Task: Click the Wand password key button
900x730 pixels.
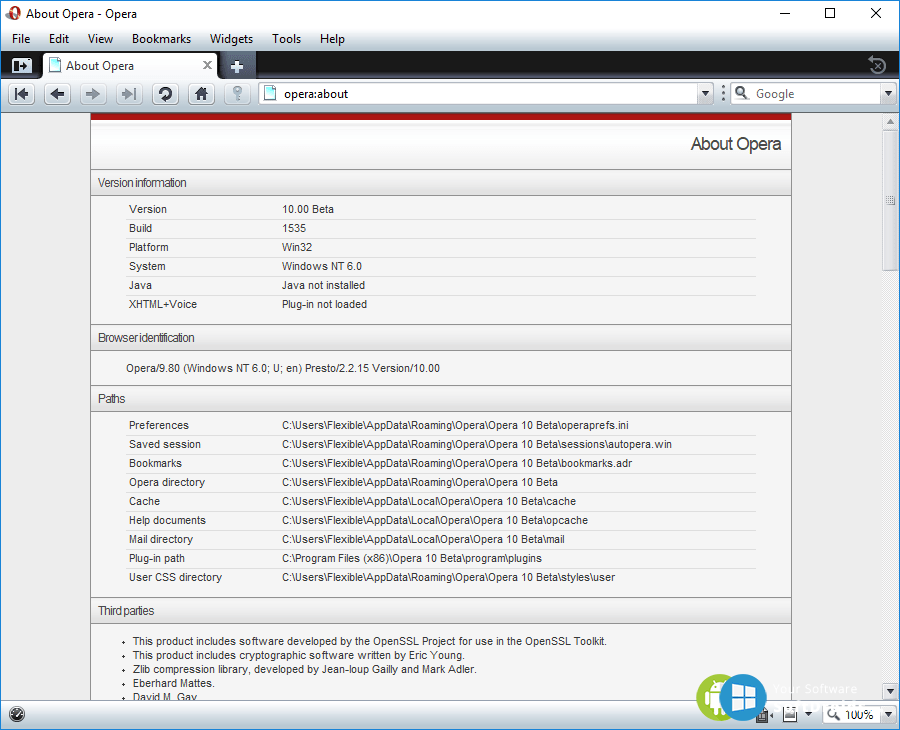Action: [237, 94]
